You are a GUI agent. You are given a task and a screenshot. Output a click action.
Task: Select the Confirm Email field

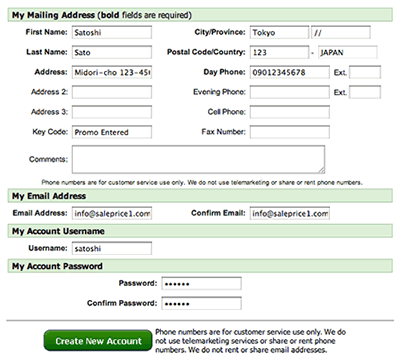[290, 213]
